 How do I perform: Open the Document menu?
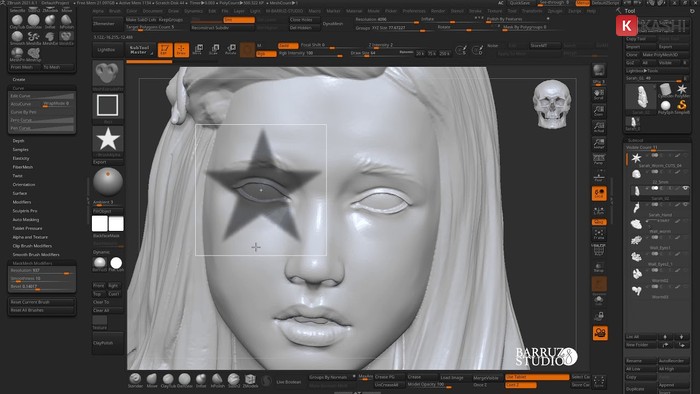coord(153,11)
